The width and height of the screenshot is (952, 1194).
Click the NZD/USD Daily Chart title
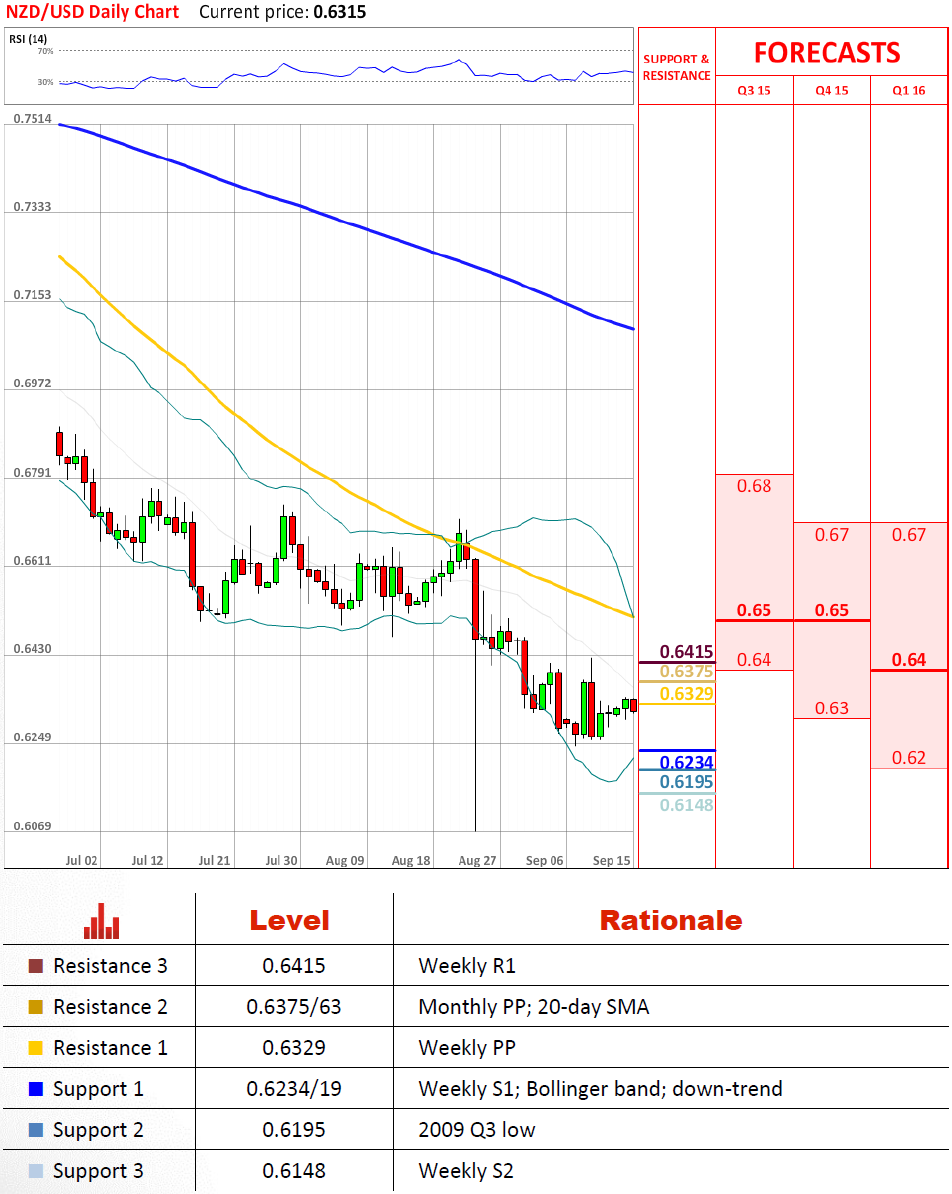point(92,12)
